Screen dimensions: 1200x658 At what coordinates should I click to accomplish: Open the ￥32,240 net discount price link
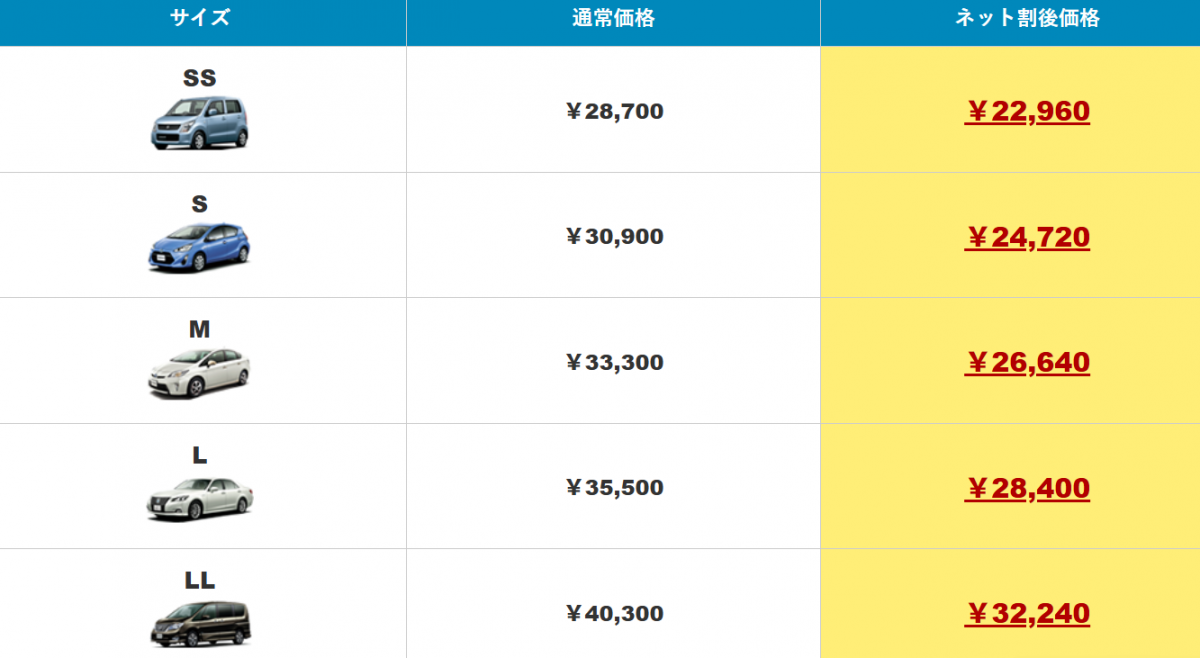pyautogui.click(x=1027, y=613)
